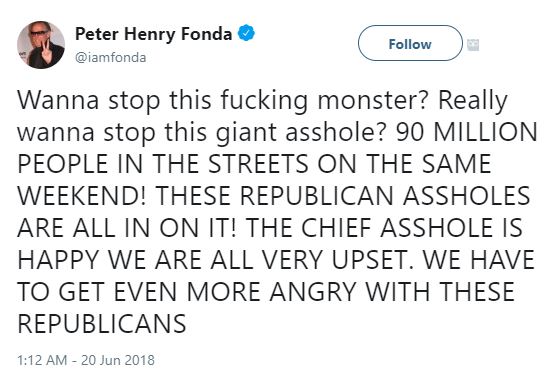
Task: Click the small gray icon beside Follow
Action: pyautogui.click(x=473, y=45)
